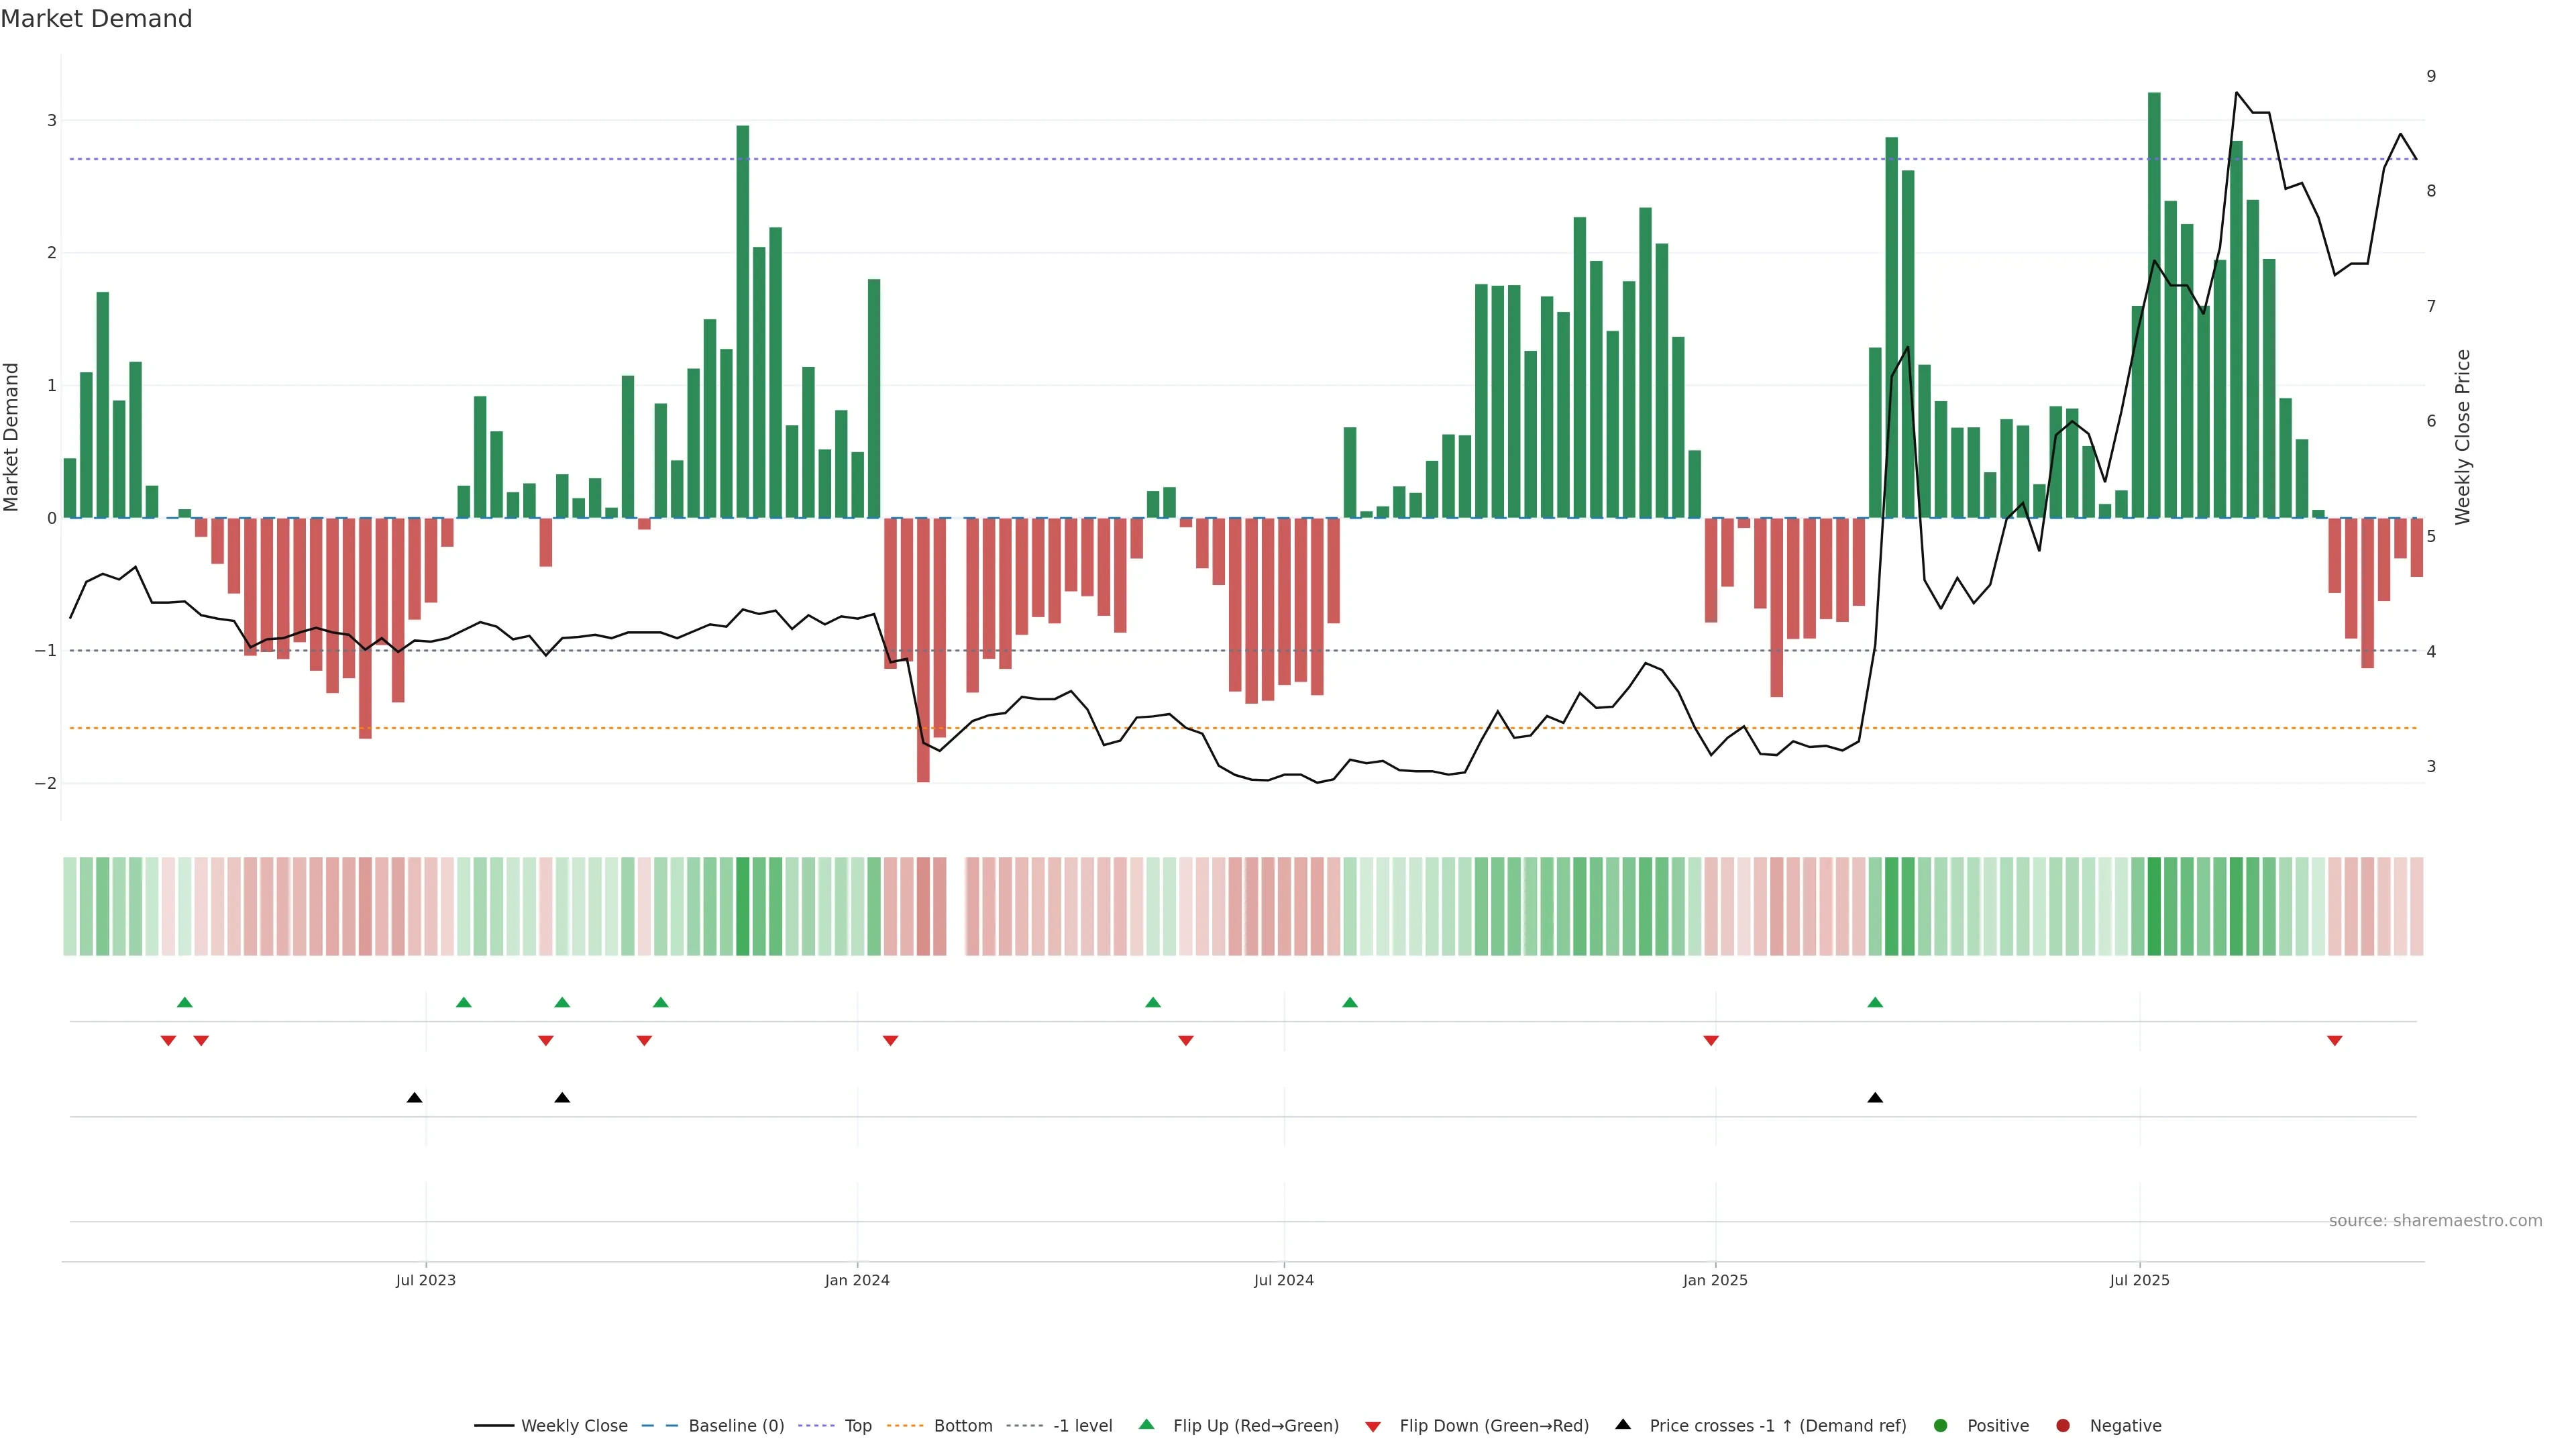Click the black price-cross marker left of Jul 2023

click(x=414, y=1098)
